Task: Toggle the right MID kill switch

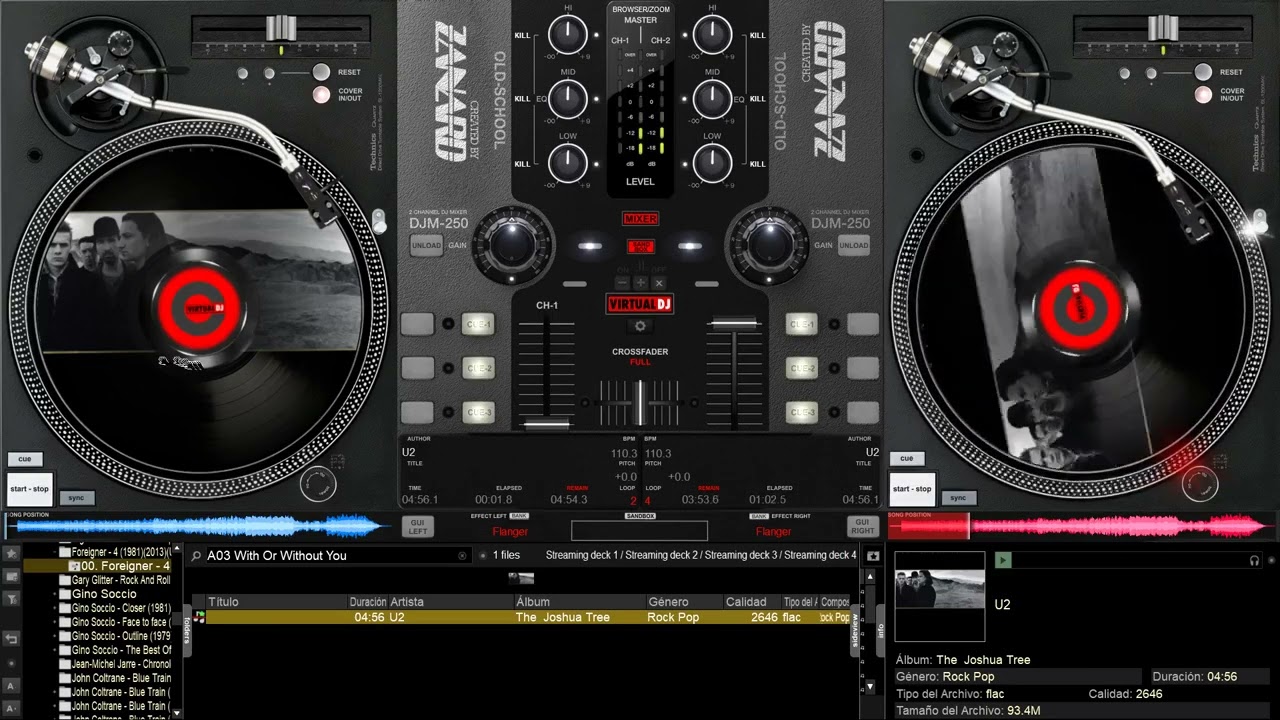Action: (757, 99)
